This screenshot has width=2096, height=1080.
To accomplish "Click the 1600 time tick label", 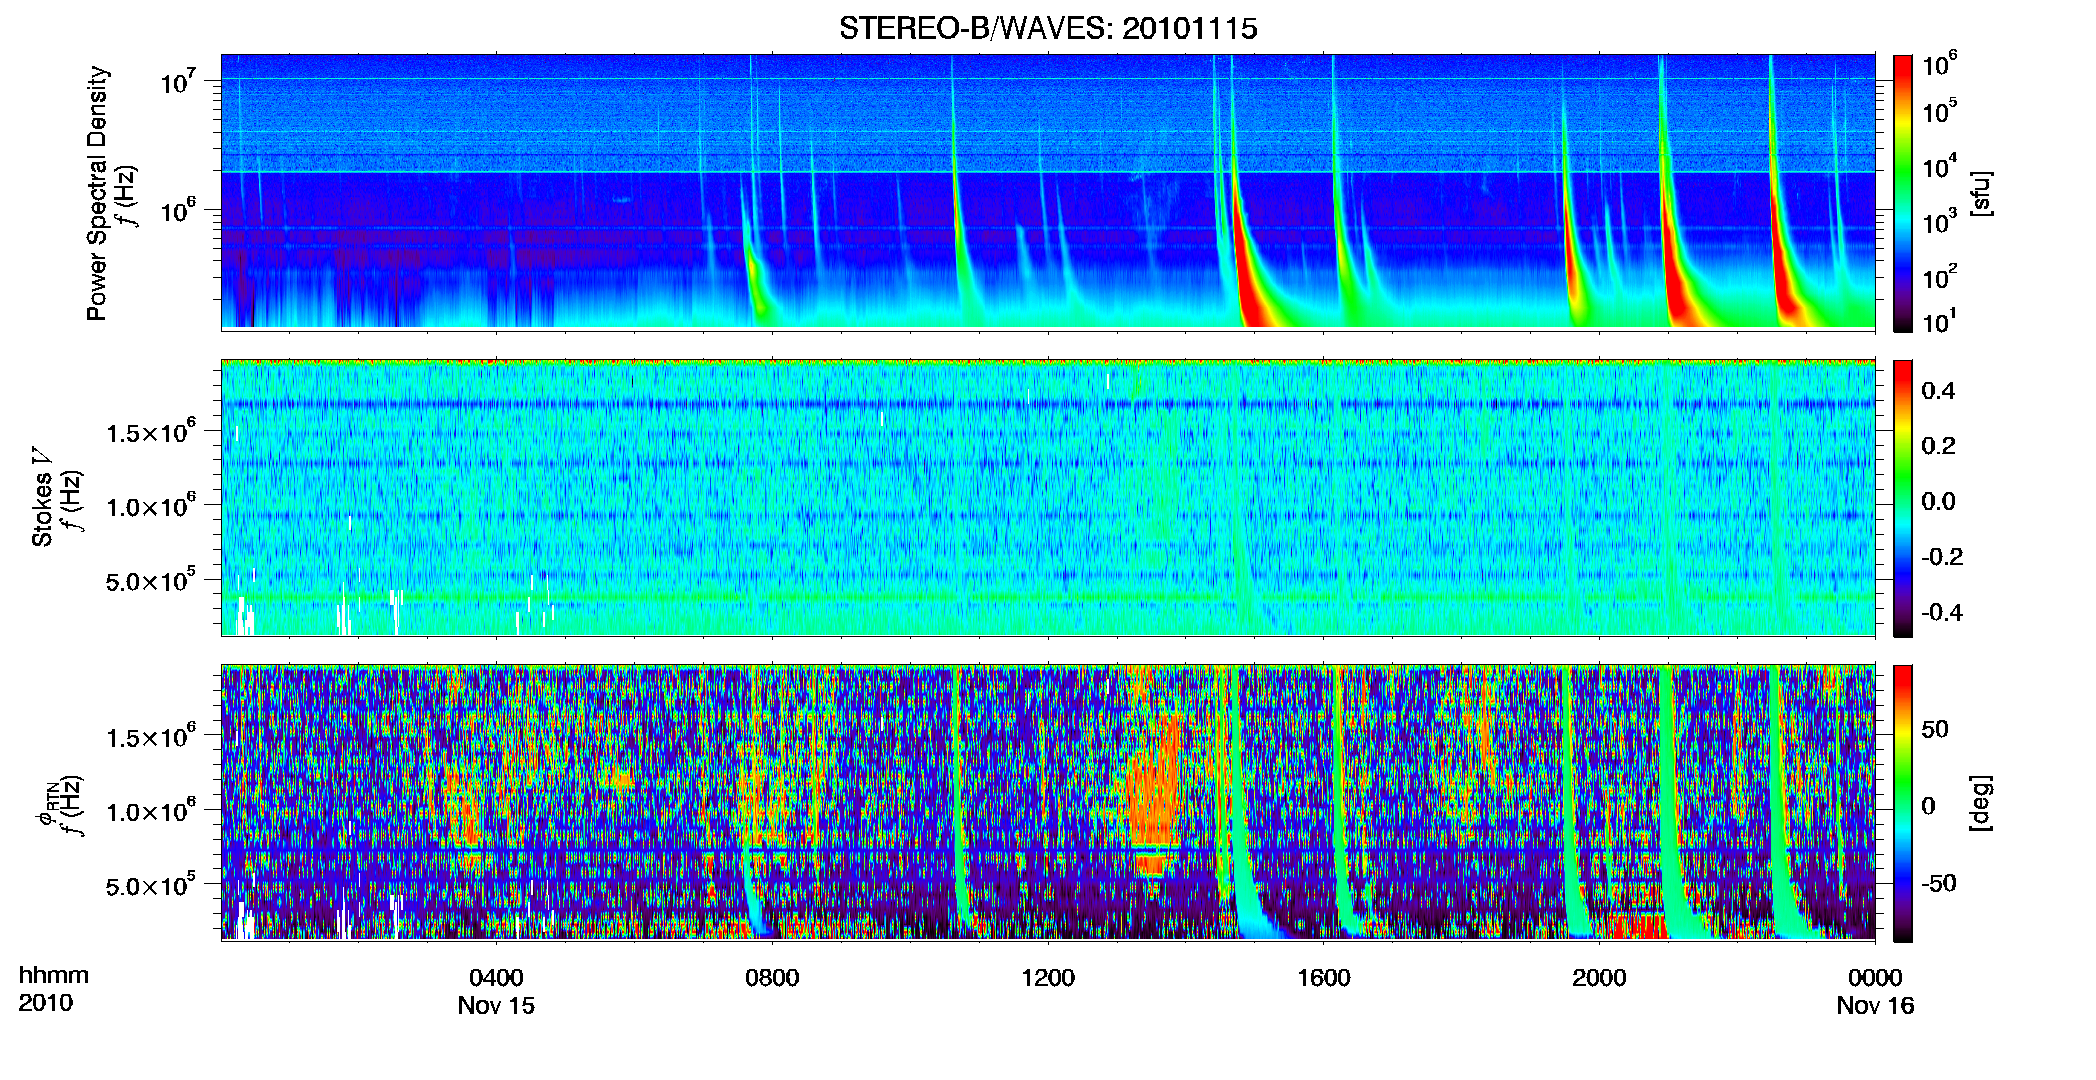I will (x=1324, y=977).
